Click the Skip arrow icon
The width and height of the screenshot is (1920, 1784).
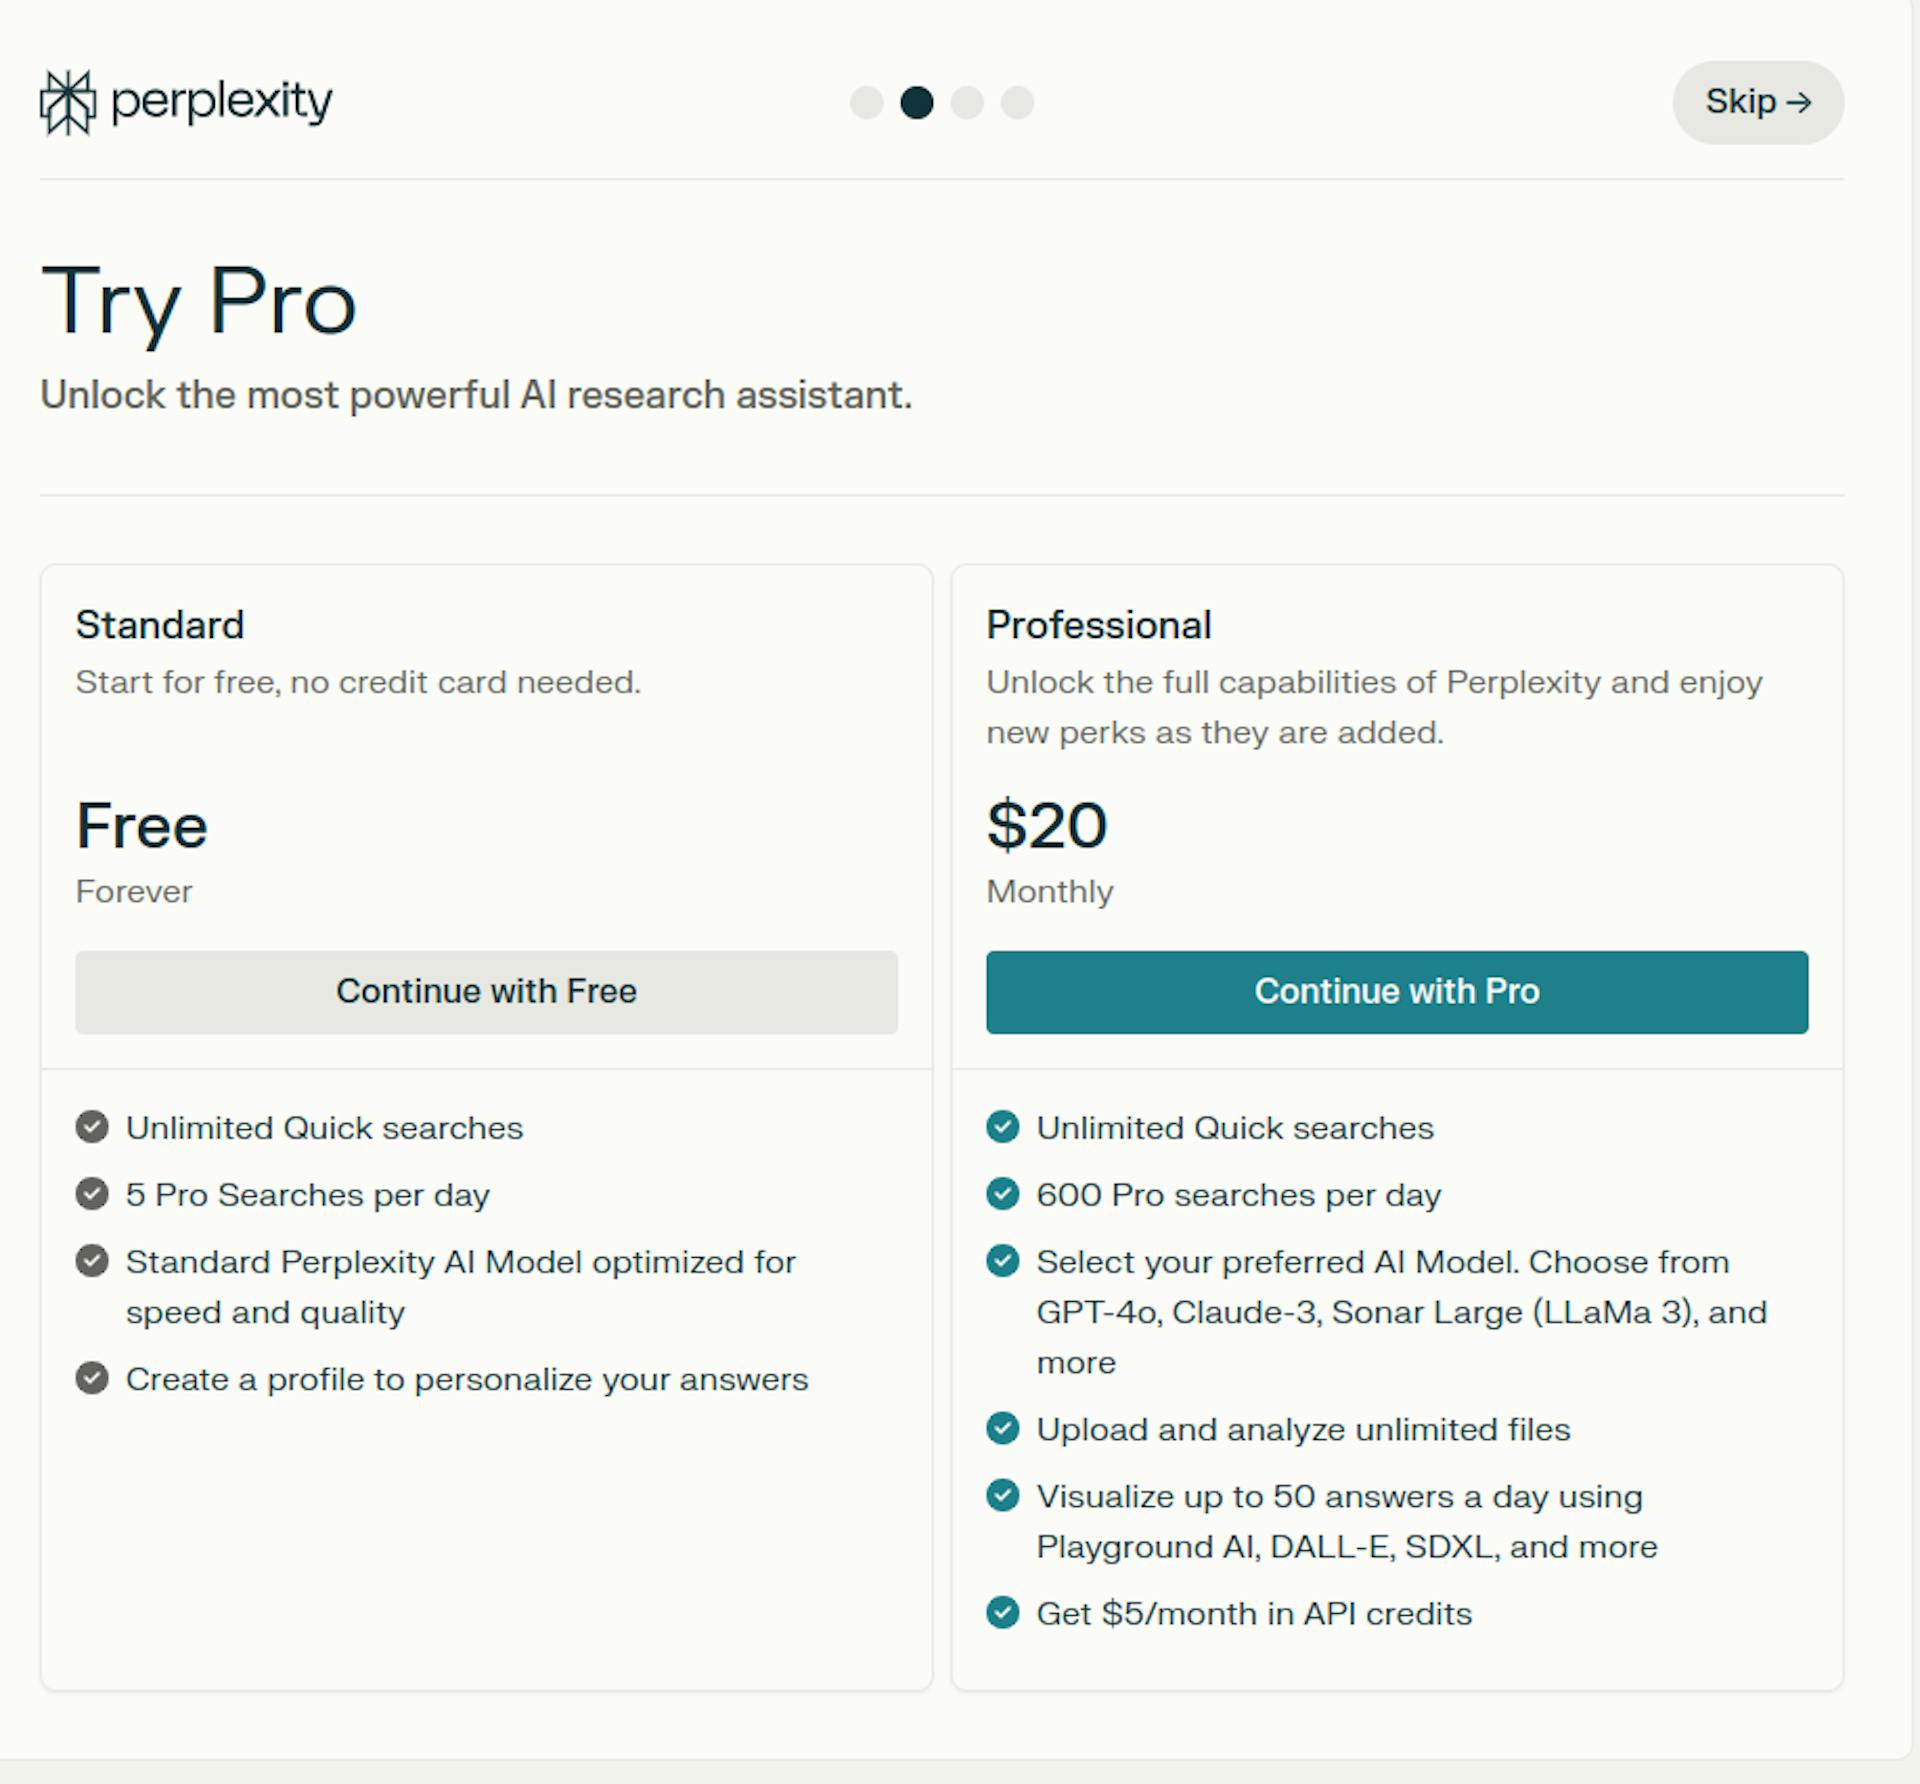1800,102
